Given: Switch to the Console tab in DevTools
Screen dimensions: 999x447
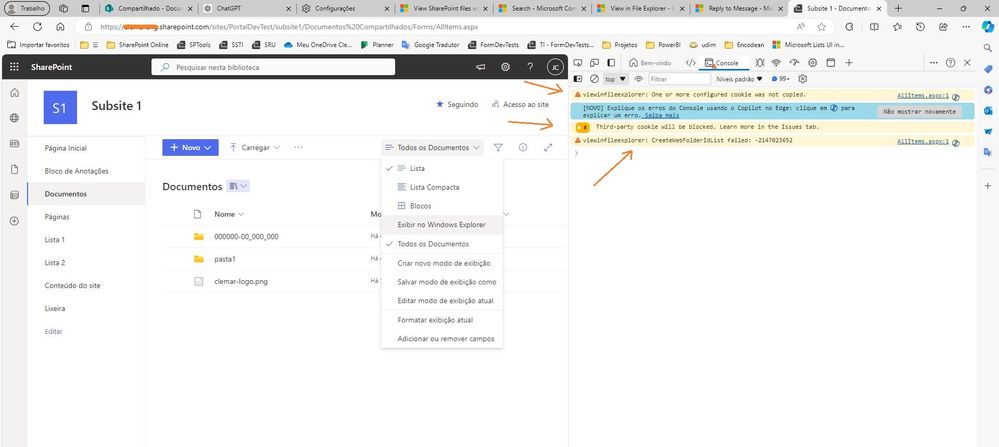Looking at the screenshot, I should tap(722, 62).
